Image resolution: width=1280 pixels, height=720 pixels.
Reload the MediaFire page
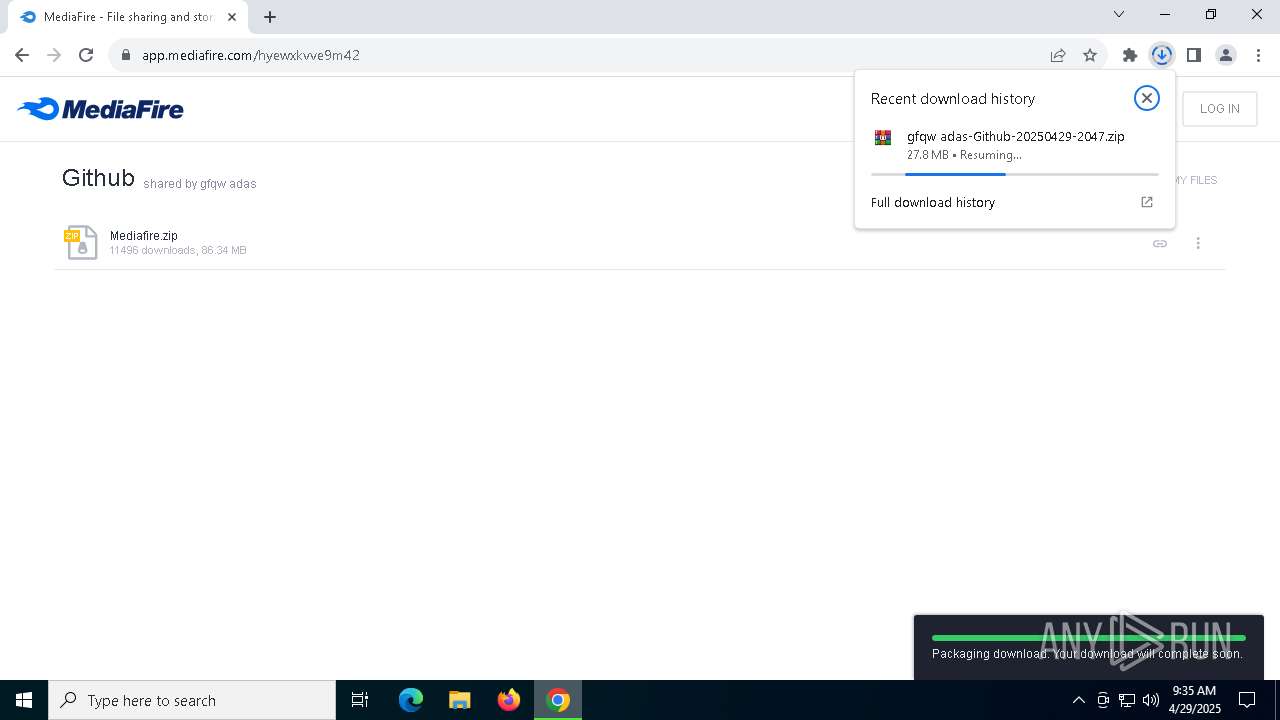(x=86, y=55)
